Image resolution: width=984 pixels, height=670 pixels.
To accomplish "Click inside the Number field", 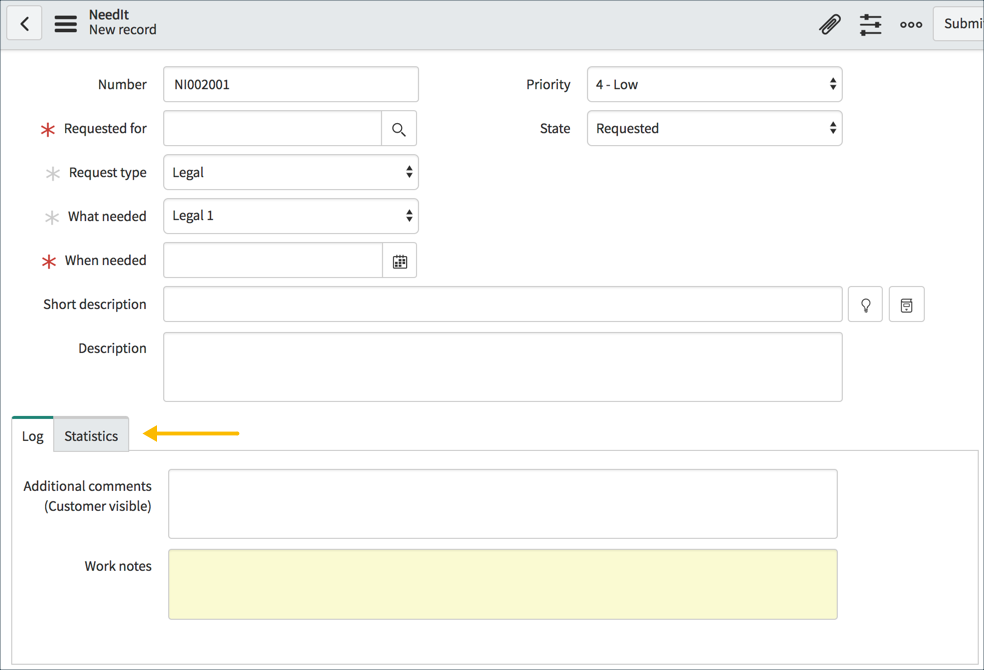I will pyautogui.click(x=290, y=84).
